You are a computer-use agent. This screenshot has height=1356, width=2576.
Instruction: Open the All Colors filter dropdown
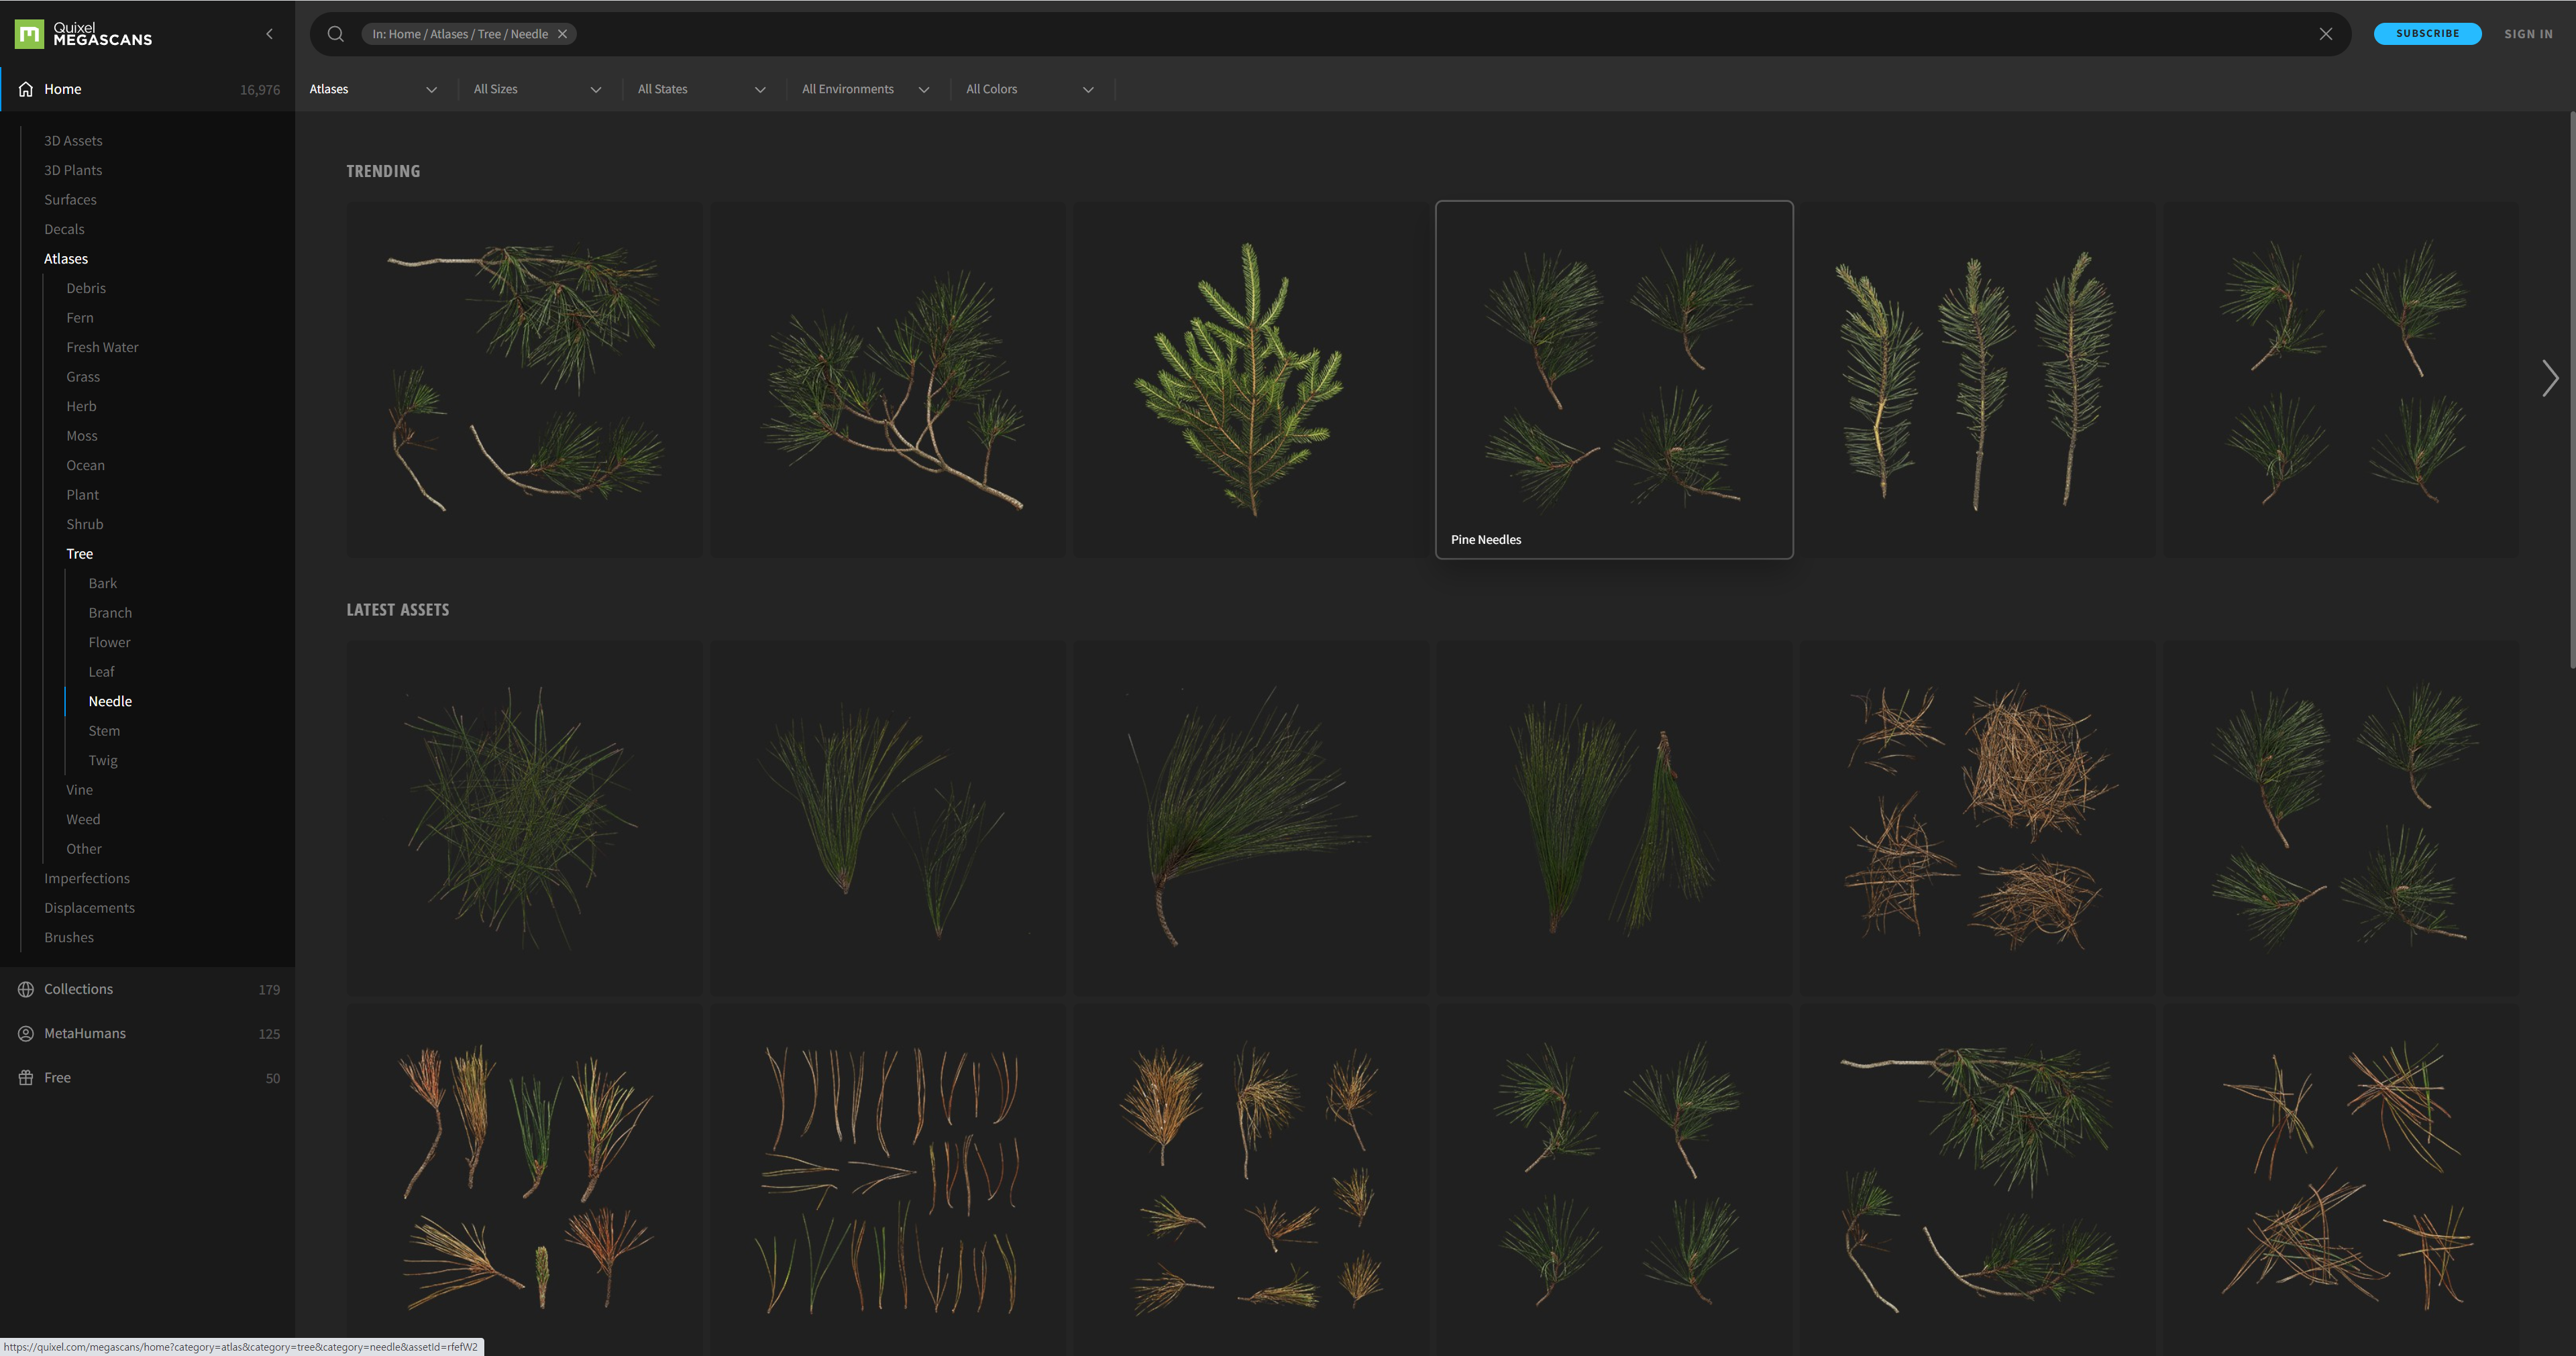coord(1029,89)
